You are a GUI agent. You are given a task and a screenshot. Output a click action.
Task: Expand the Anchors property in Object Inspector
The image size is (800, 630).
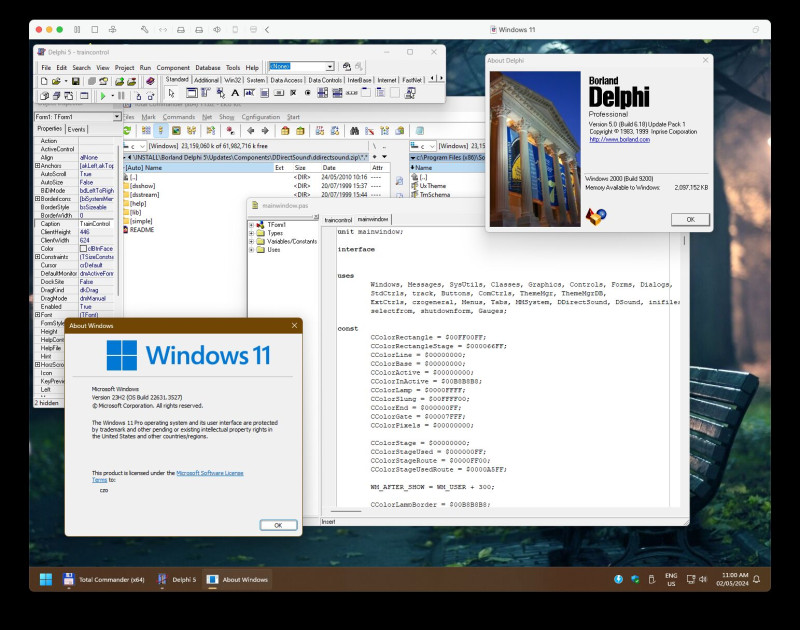coord(38,166)
